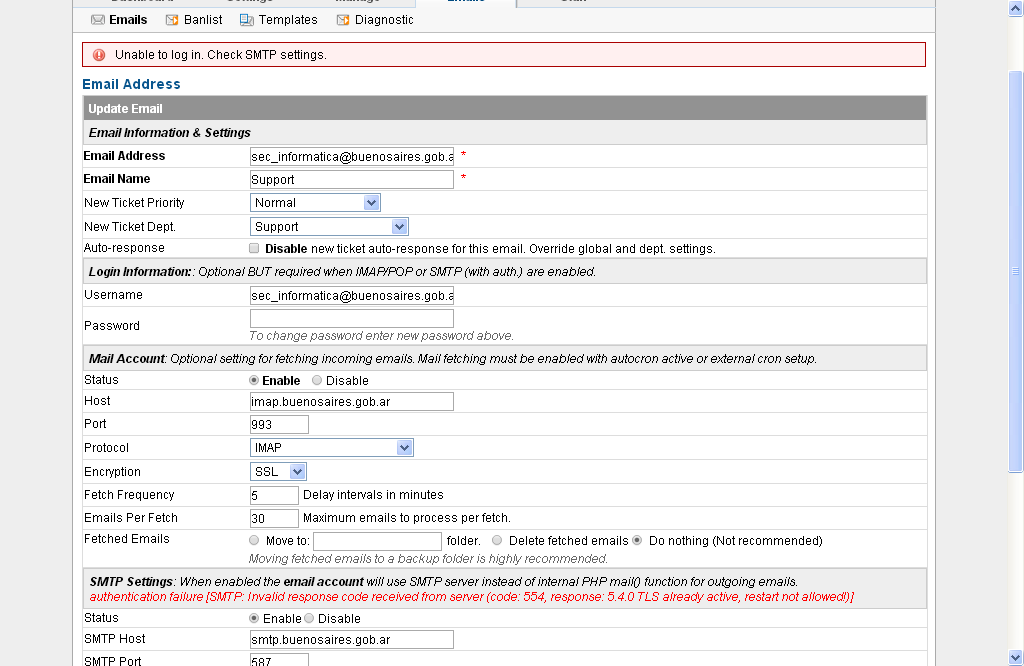Focus the Port field showing 993
This screenshot has height=666, width=1024.
point(280,424)
